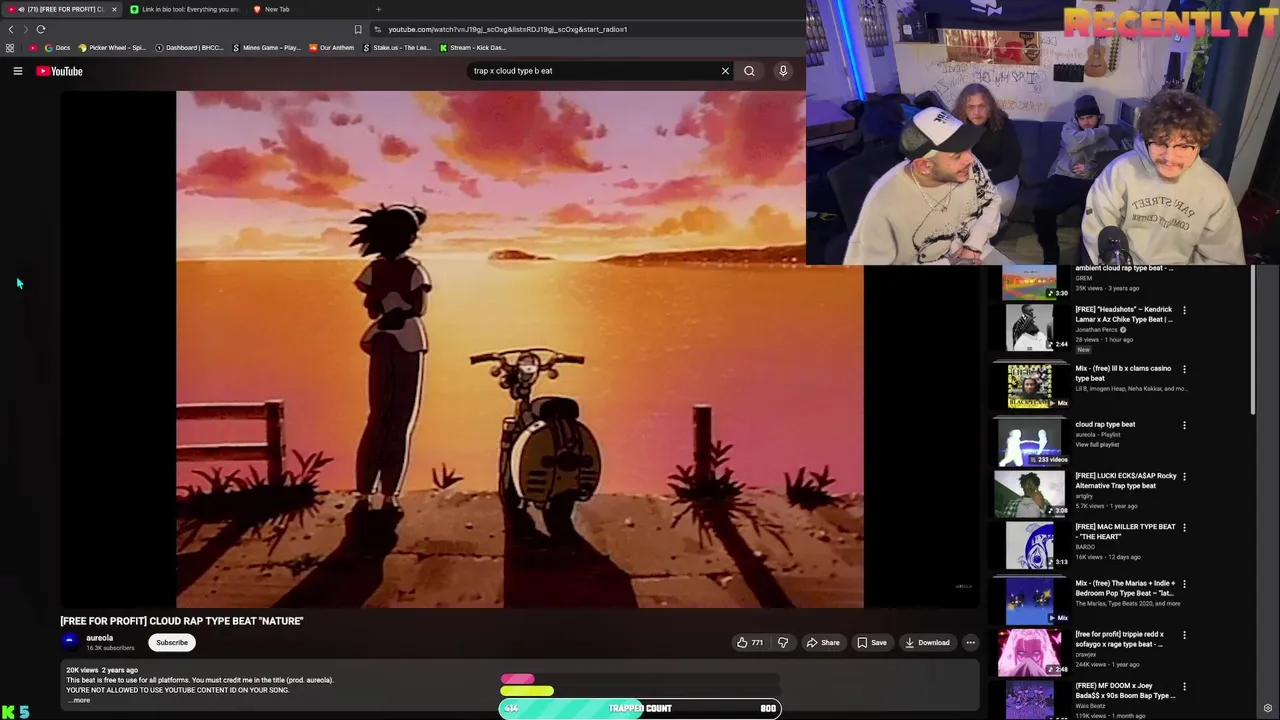Click the TRAPPED COUNT progress bar overlay

click(x=640, y=708)
